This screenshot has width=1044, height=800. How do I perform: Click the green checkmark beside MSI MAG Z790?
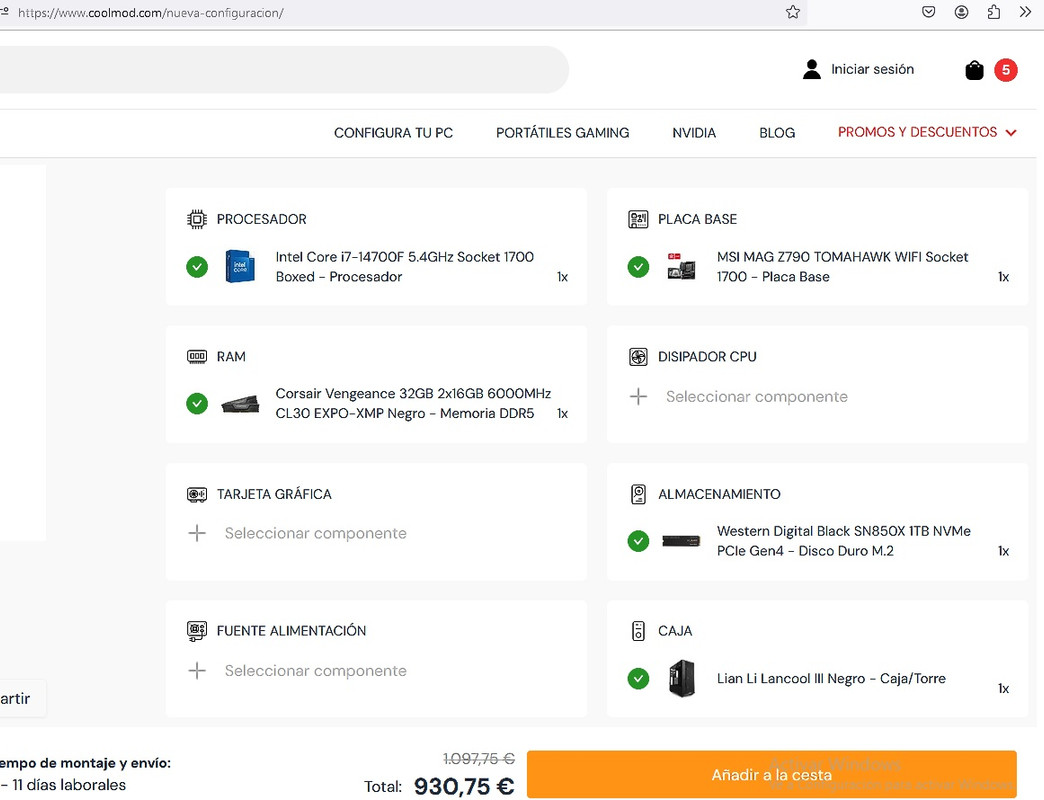[x=638, y=267]
